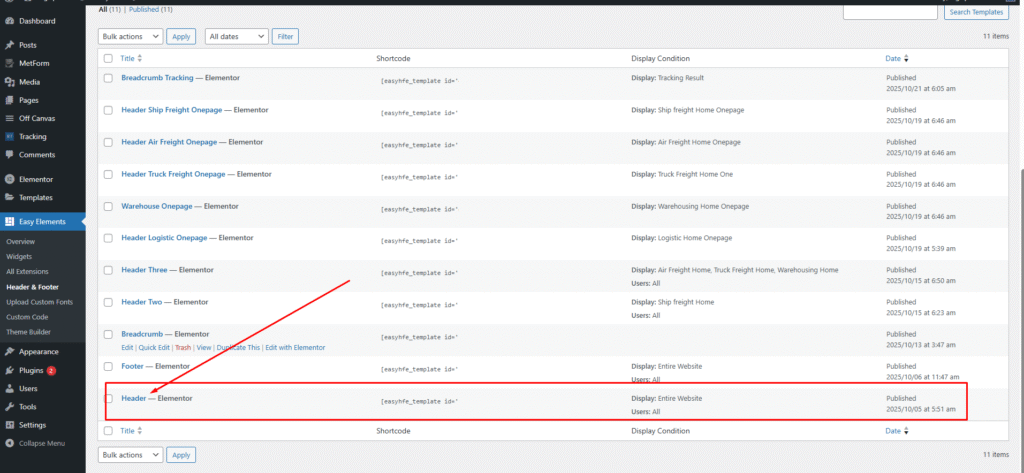Check the Header — Elementor row checkbox

108,399
